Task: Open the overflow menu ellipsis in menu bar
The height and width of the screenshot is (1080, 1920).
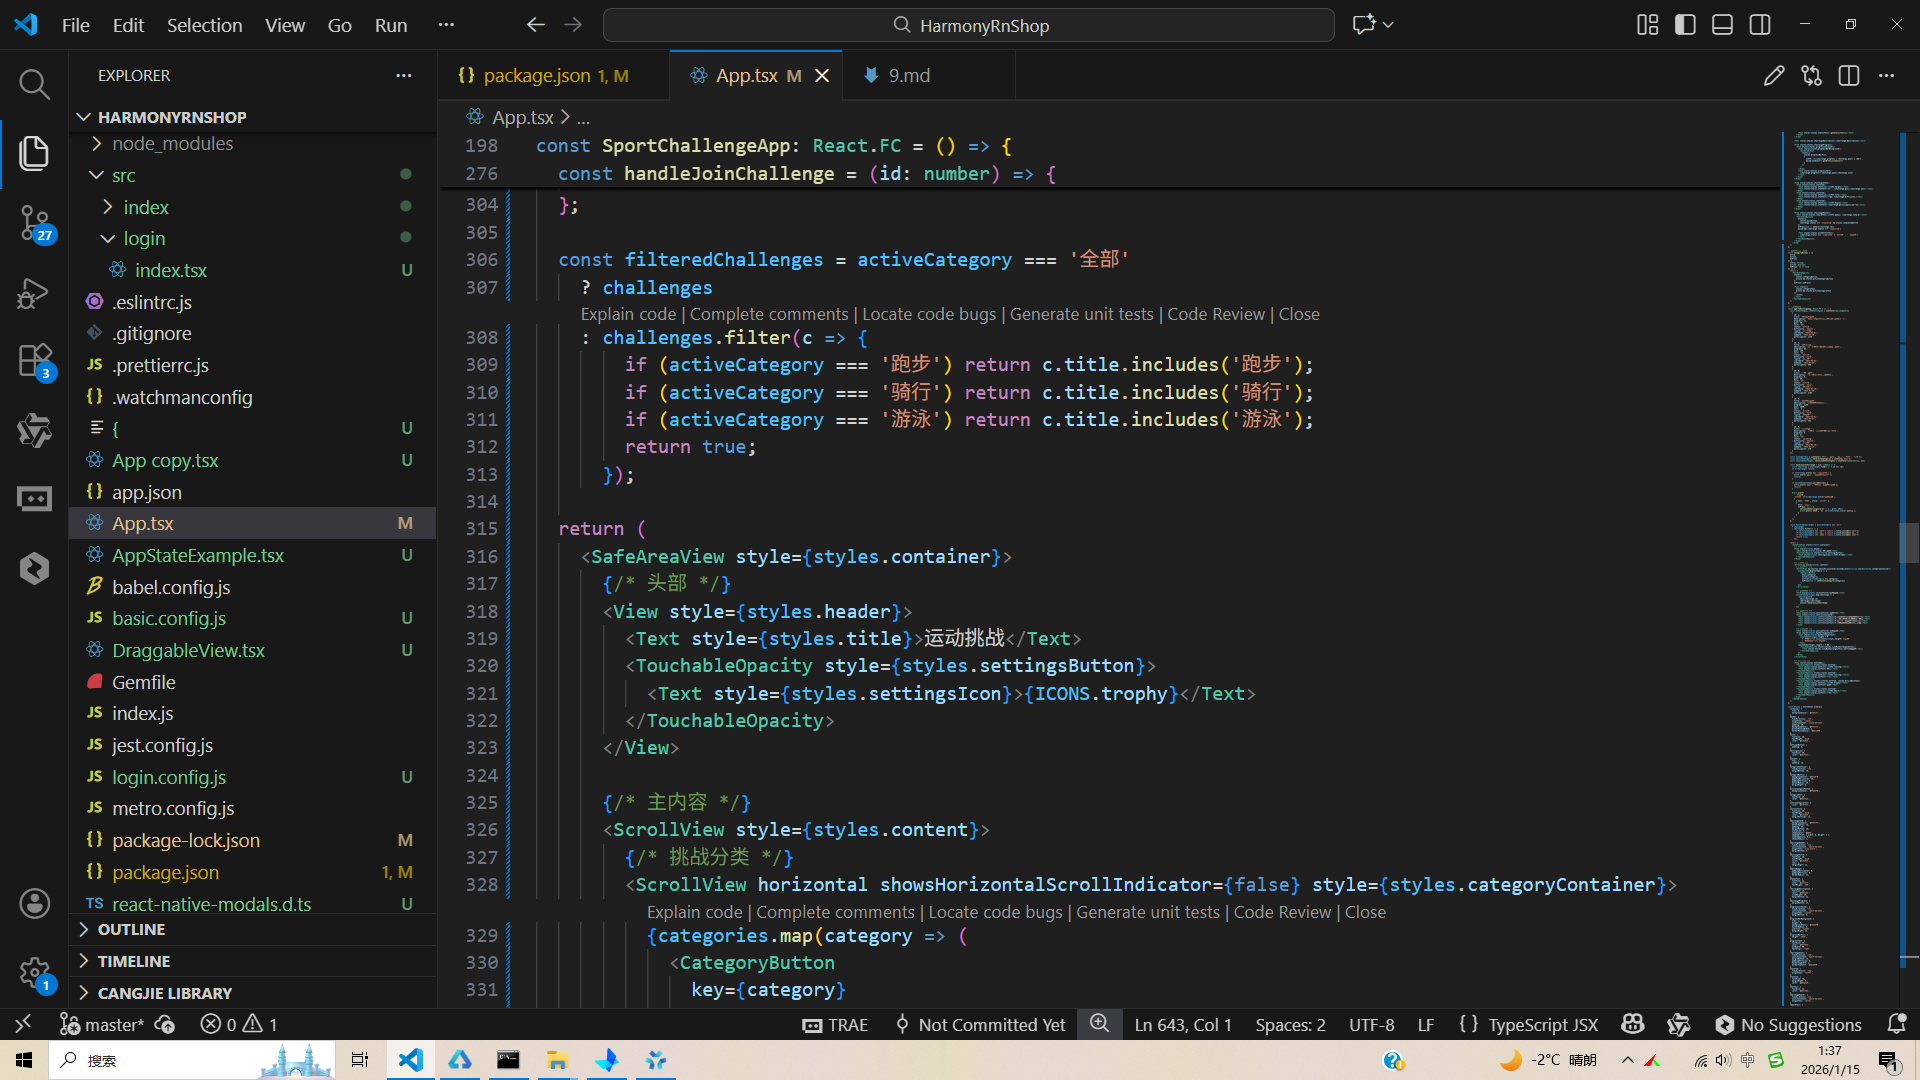Action: pyautogui.click(x=446, y=25)
